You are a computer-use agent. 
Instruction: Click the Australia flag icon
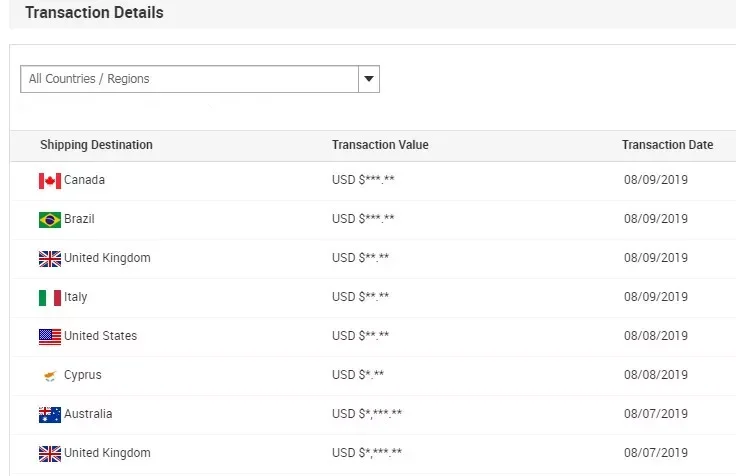pos(50,415)
